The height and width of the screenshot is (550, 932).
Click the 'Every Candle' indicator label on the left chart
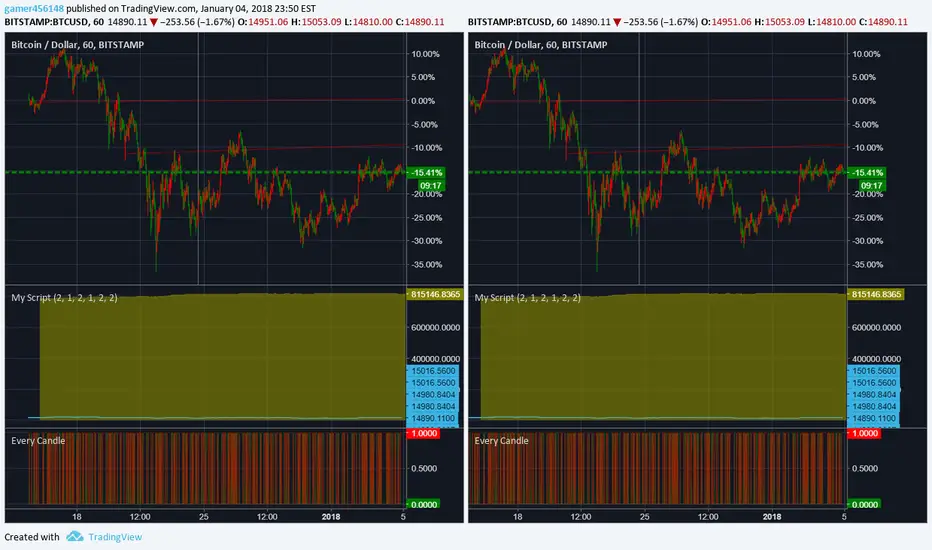point(38,441)
